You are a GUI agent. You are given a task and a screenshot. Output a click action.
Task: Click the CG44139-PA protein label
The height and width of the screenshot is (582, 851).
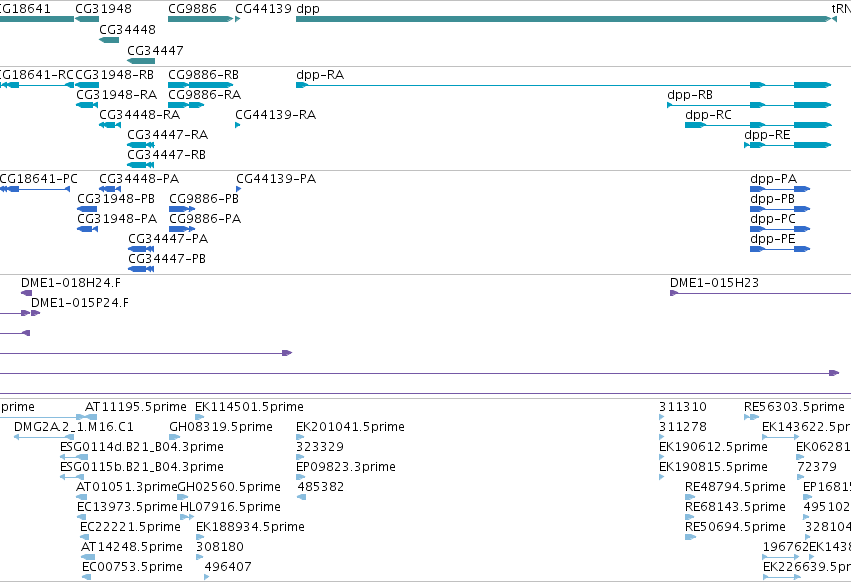coord(276,179)
